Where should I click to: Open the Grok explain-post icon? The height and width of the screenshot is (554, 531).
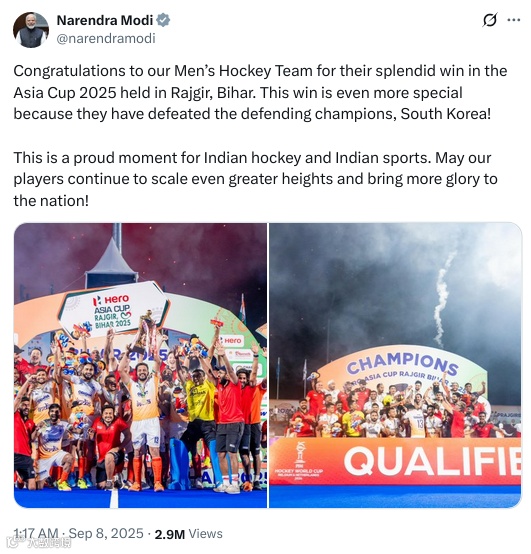490,20
